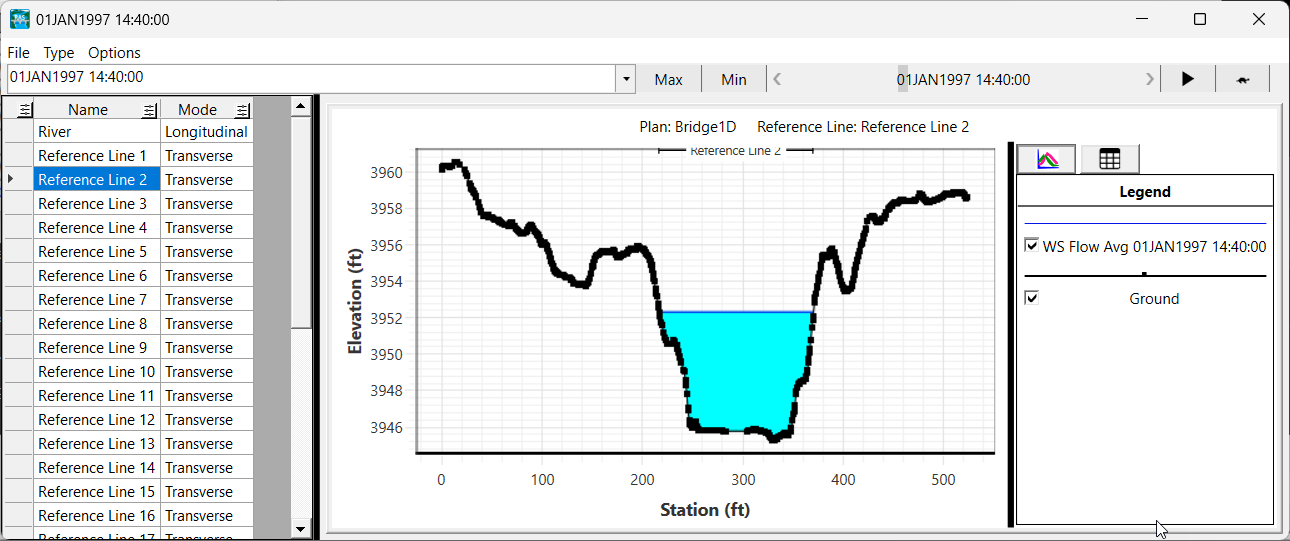Open the Options menu
This screenshot has width=1290, height=541.
pos(114,53)
